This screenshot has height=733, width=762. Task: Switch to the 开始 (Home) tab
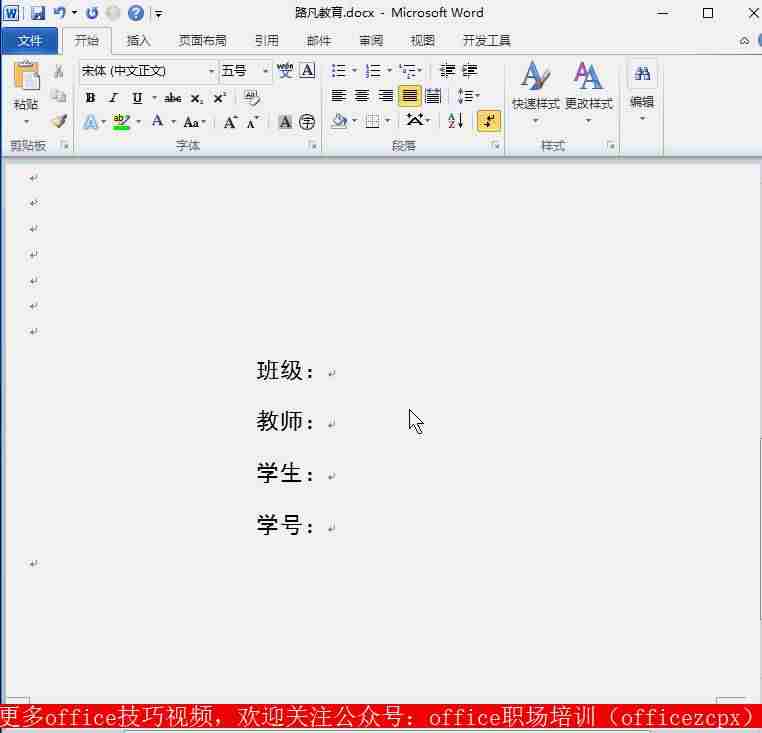(87, 40)
